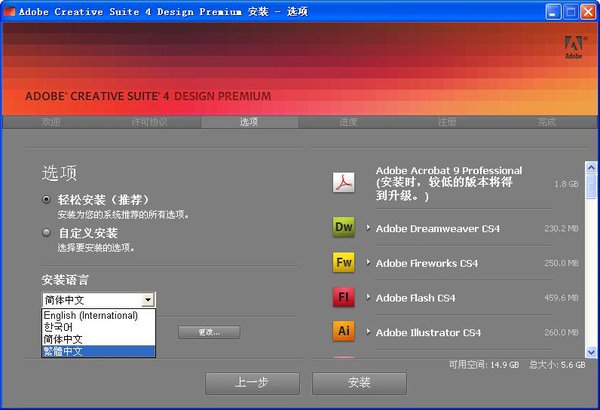Close the installer window
600x410 pixels.
pyautogui.click(x=588, y=11)
